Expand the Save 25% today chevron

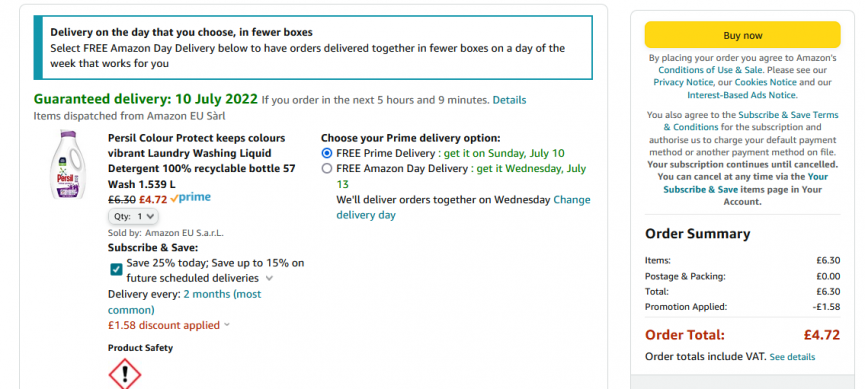click(x=269, y=278)
